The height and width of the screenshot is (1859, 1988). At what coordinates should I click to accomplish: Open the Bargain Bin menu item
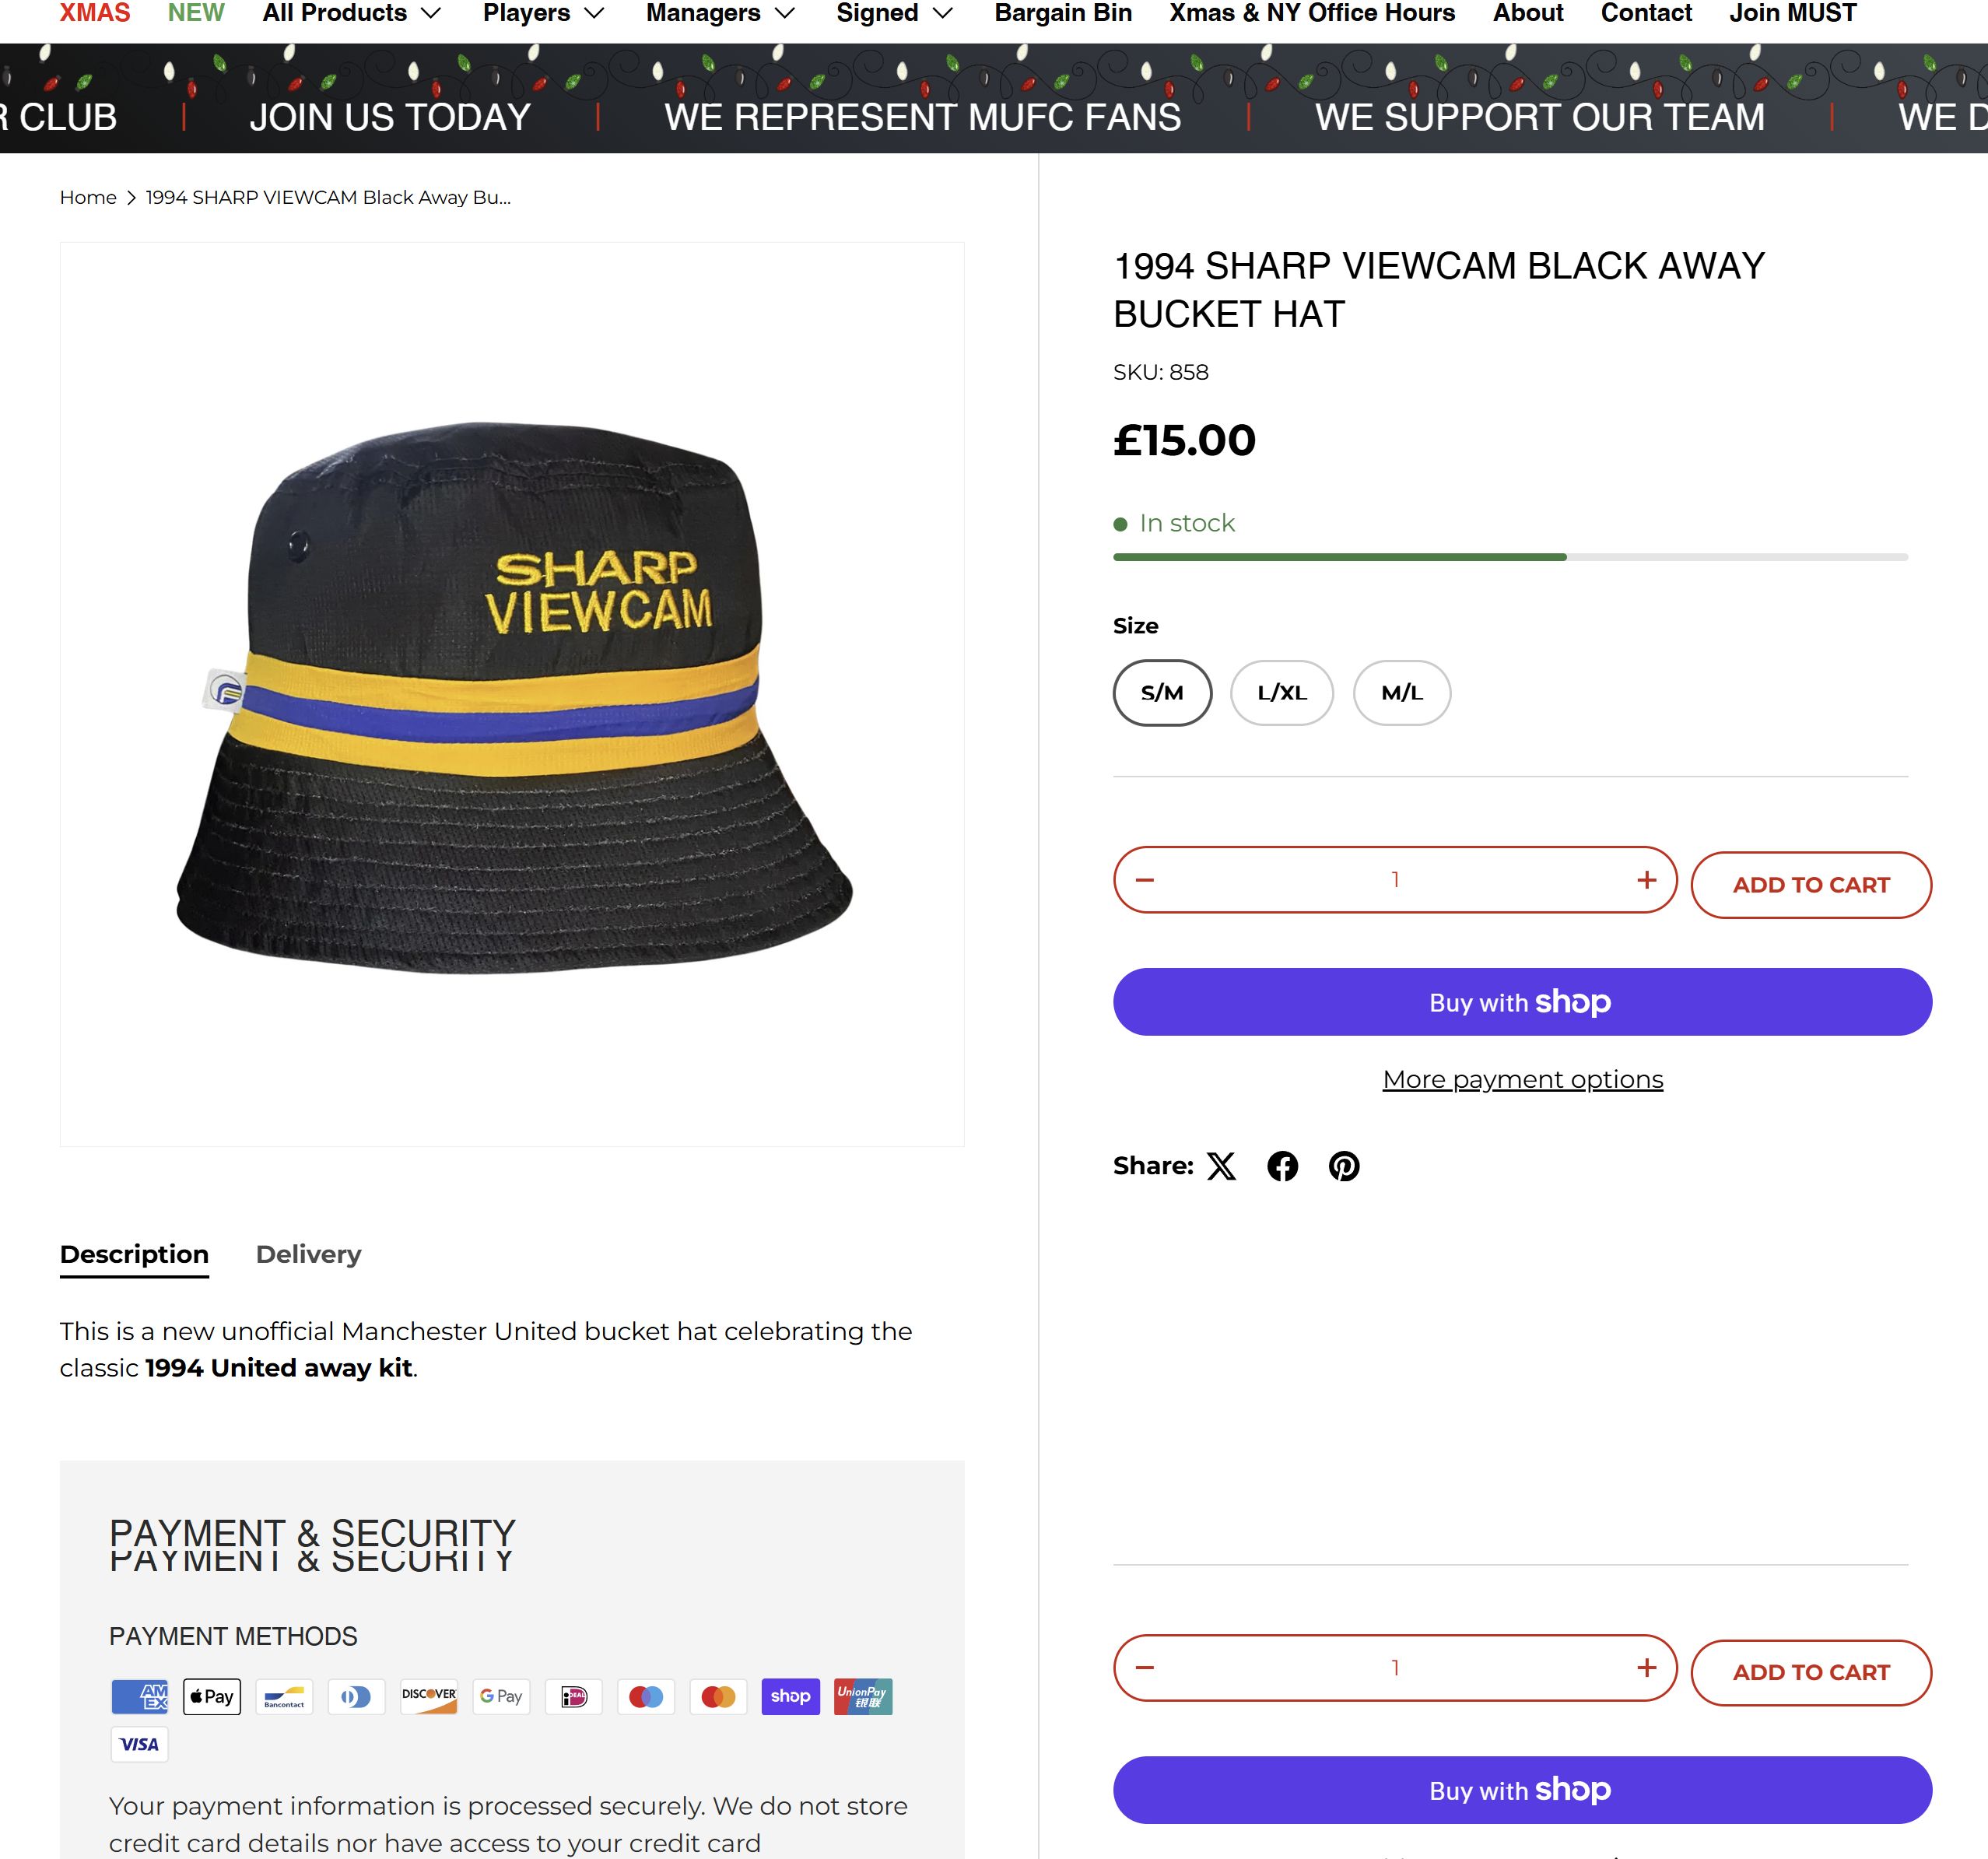1062,13
